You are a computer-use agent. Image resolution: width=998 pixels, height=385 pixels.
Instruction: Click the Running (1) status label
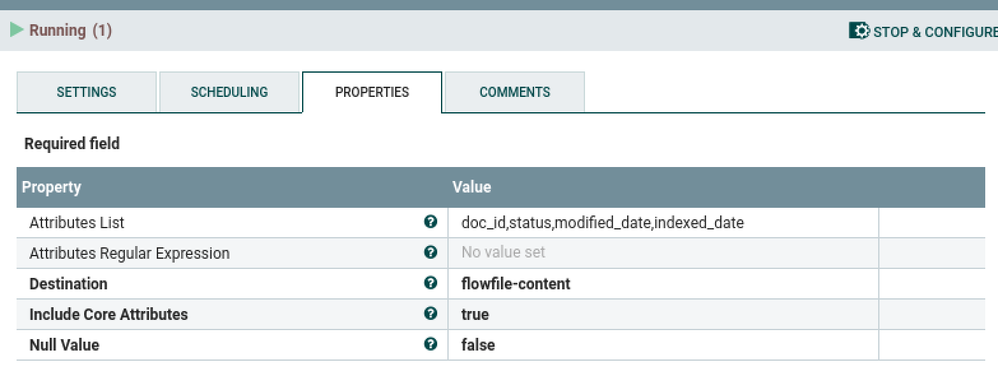coord(71,31)
